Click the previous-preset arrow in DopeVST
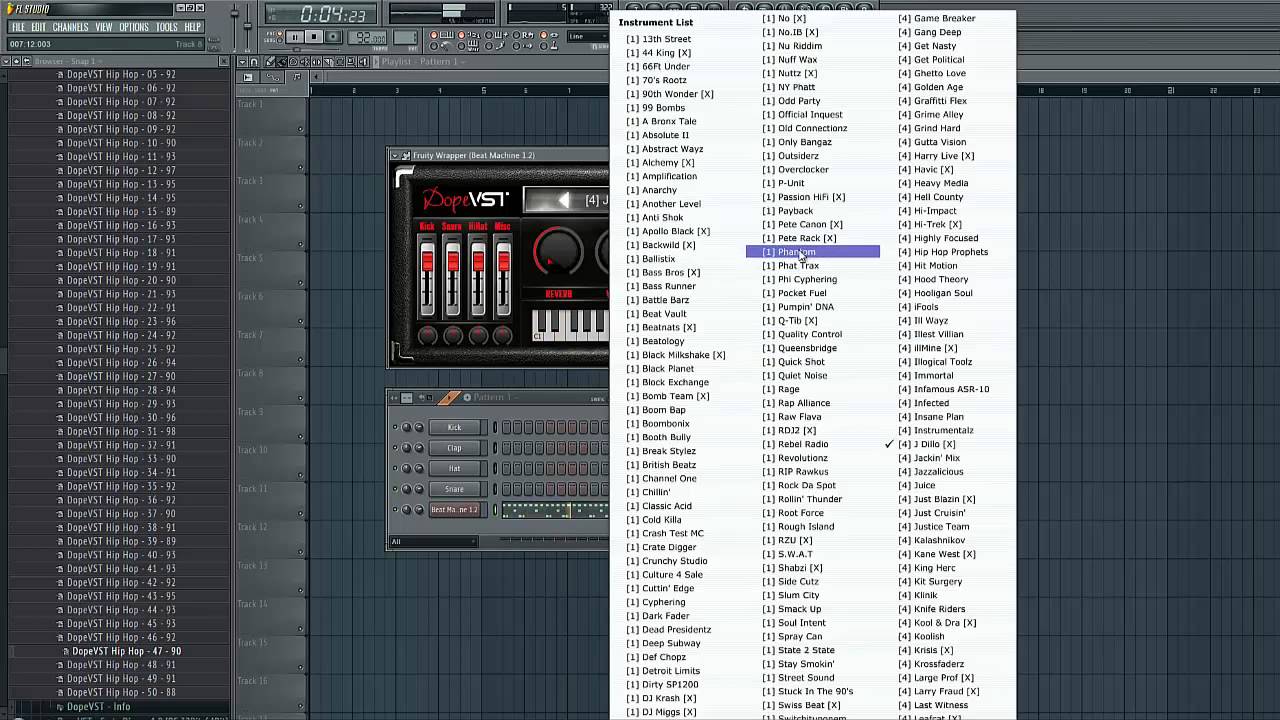The image size is (1280, 720). pos(563,200)
